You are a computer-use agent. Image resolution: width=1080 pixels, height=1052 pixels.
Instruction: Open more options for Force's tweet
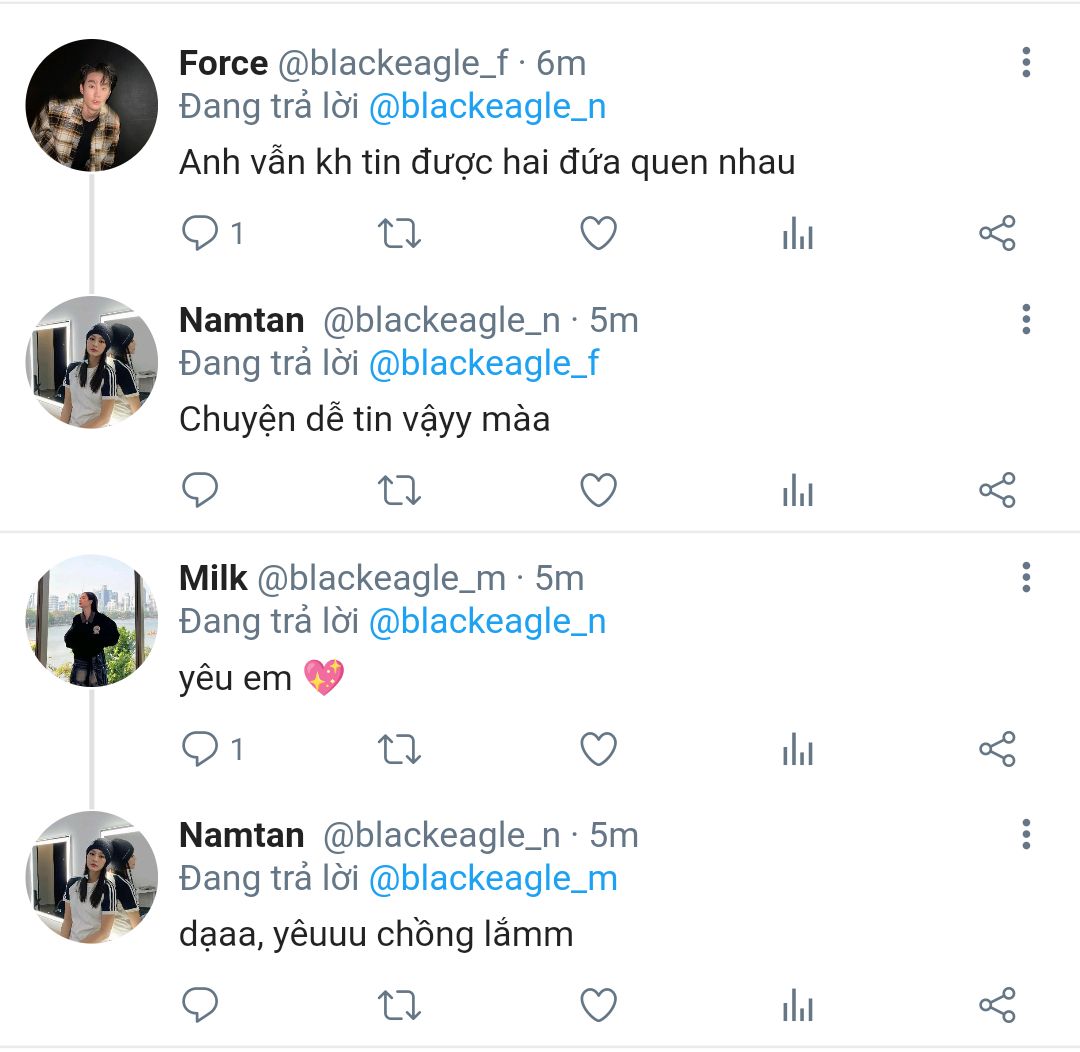tap(1025, 63)
